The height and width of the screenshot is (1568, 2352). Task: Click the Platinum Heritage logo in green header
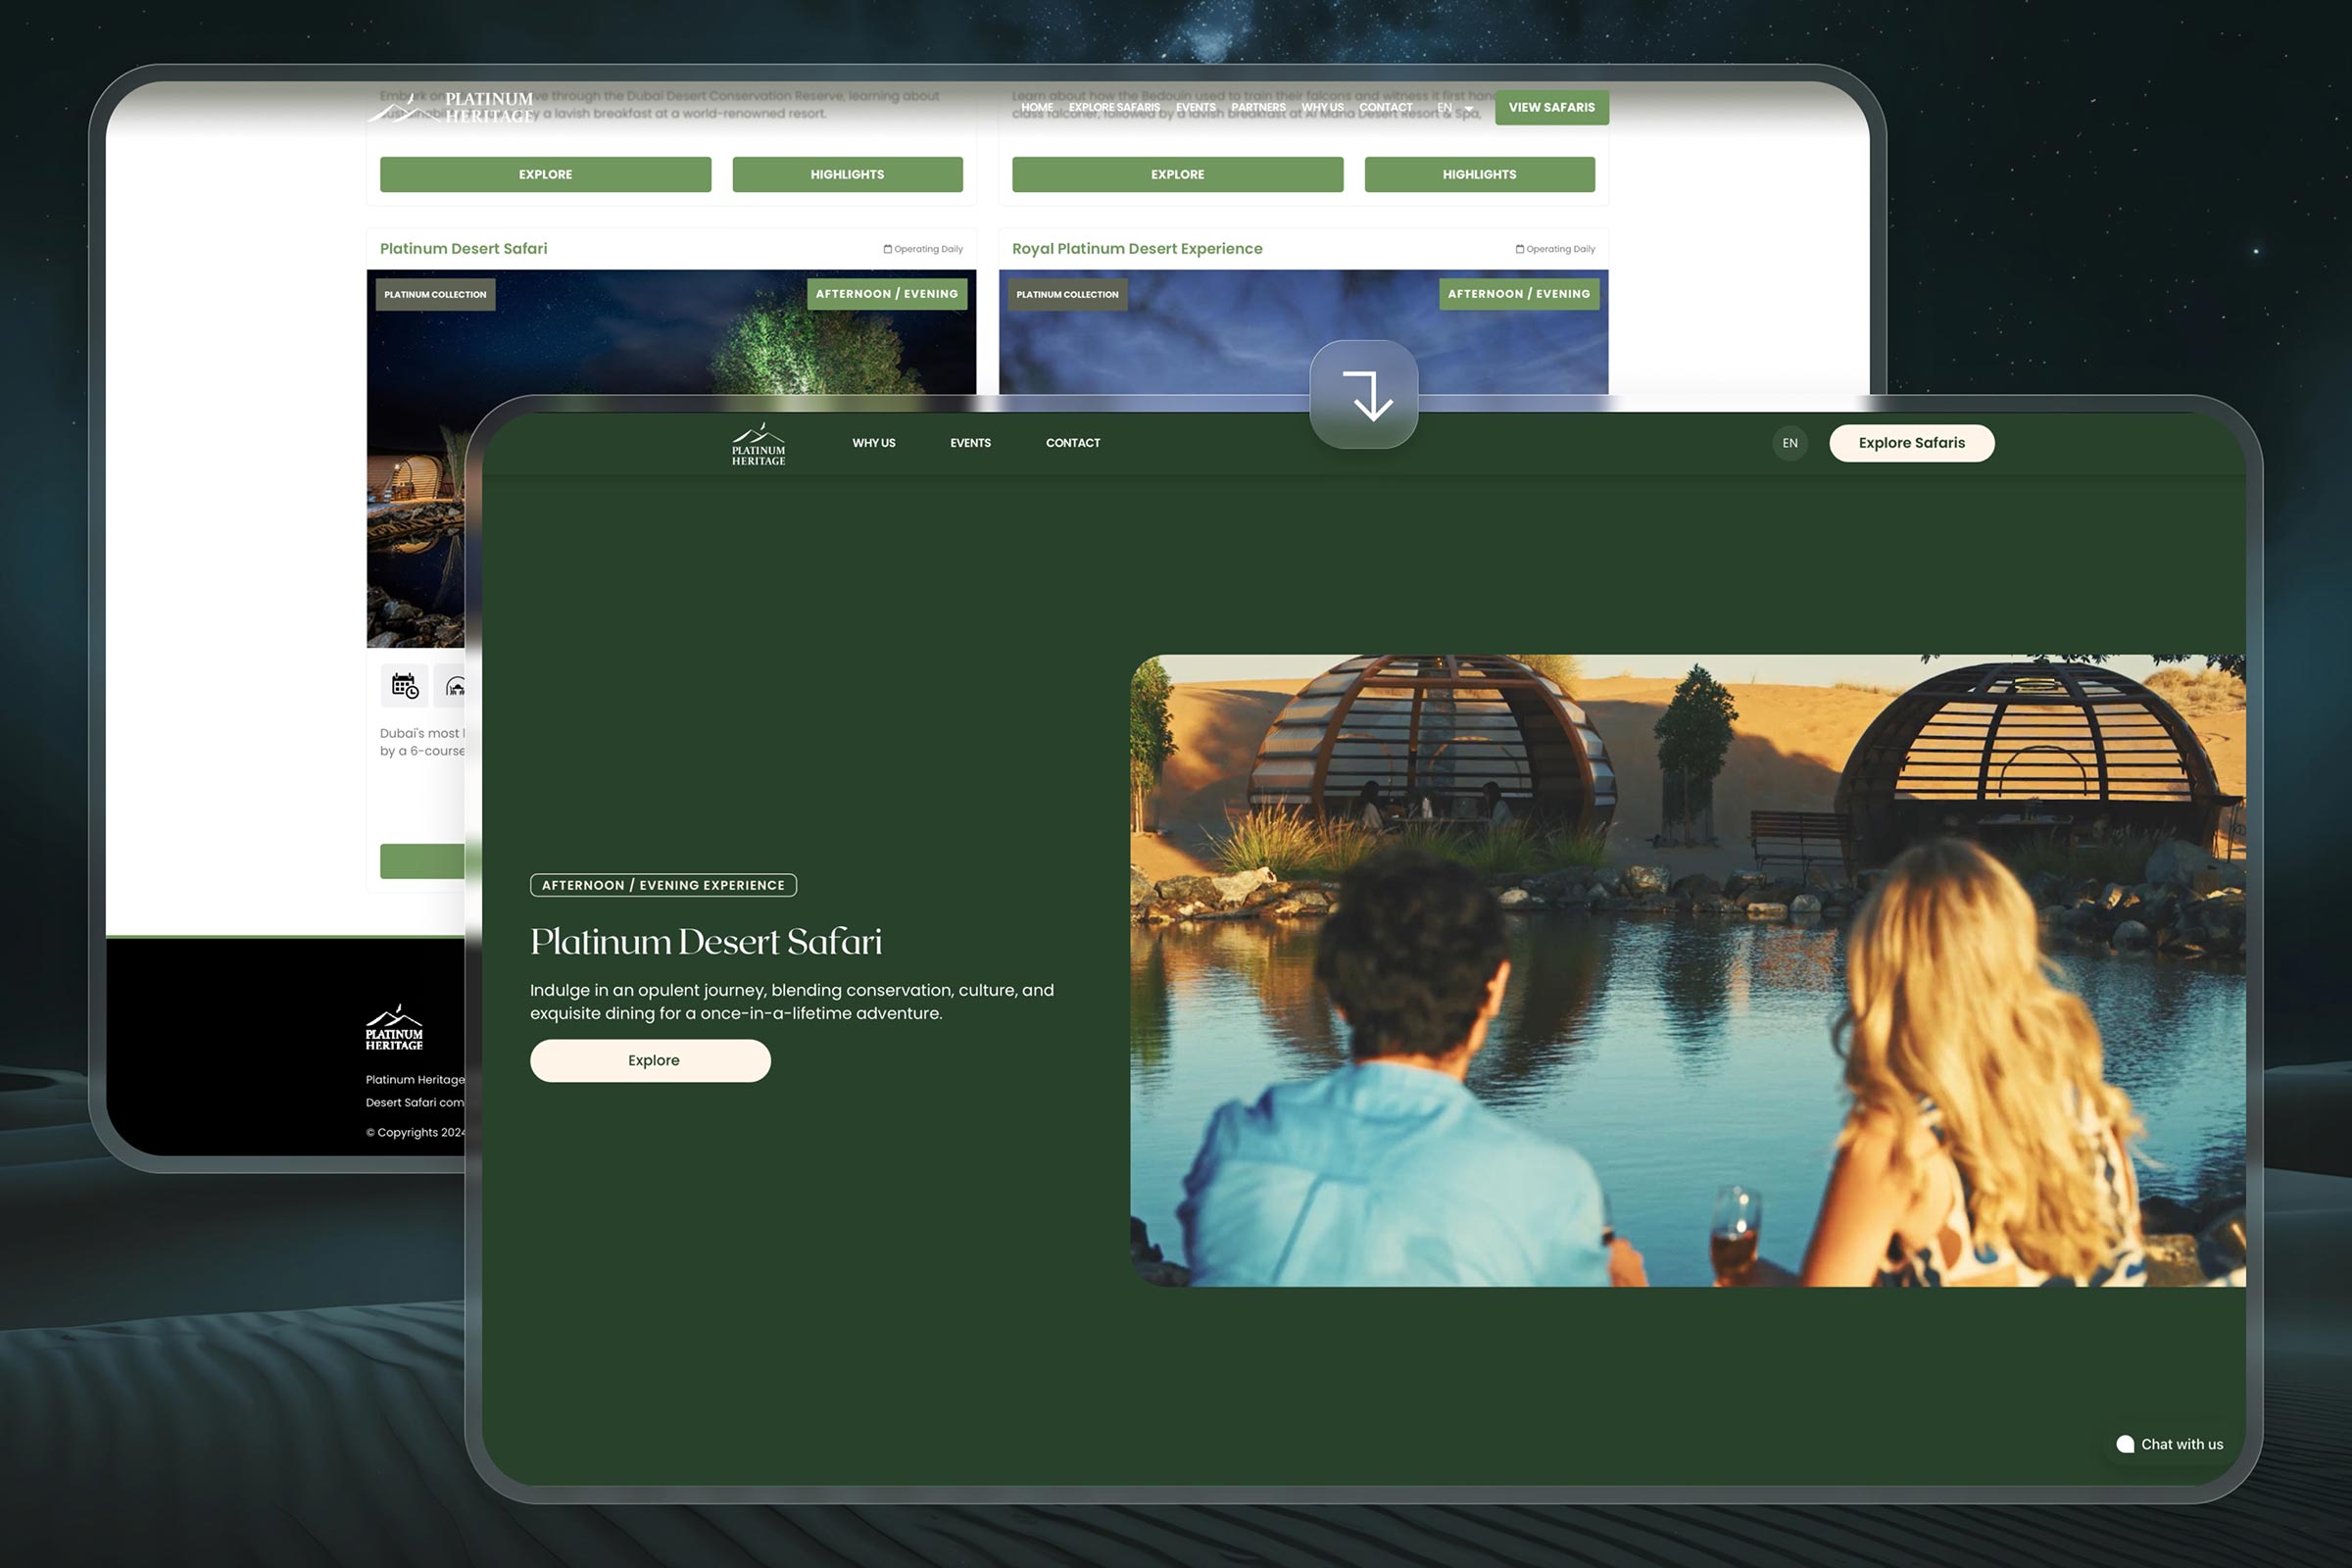click(x=758, y=444)
